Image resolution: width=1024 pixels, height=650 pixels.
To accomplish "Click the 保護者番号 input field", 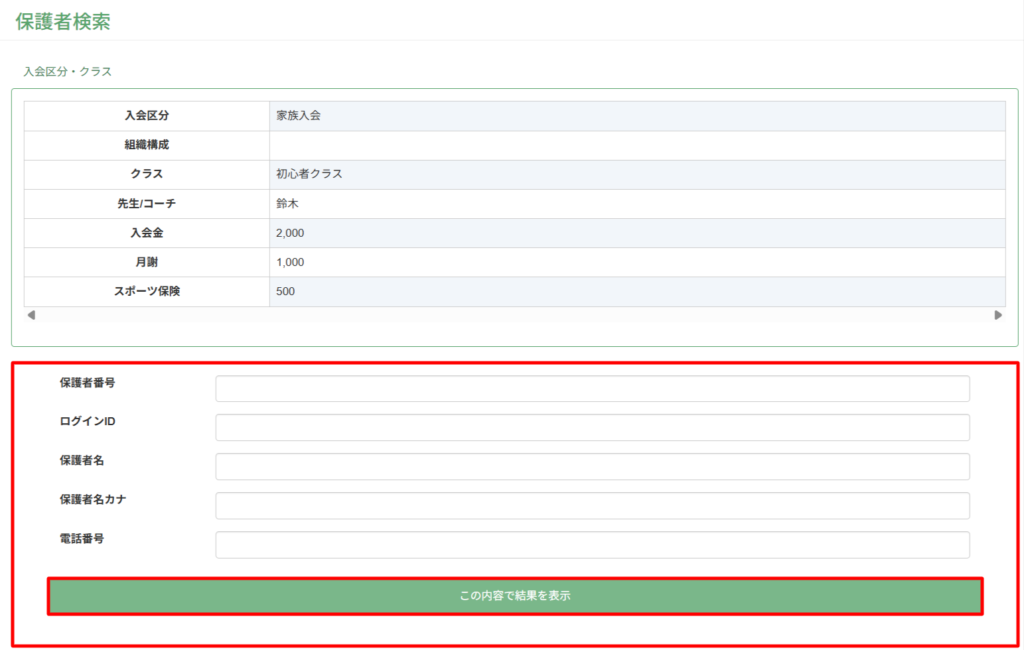I will pyautogui.click(x=592, y=389).
